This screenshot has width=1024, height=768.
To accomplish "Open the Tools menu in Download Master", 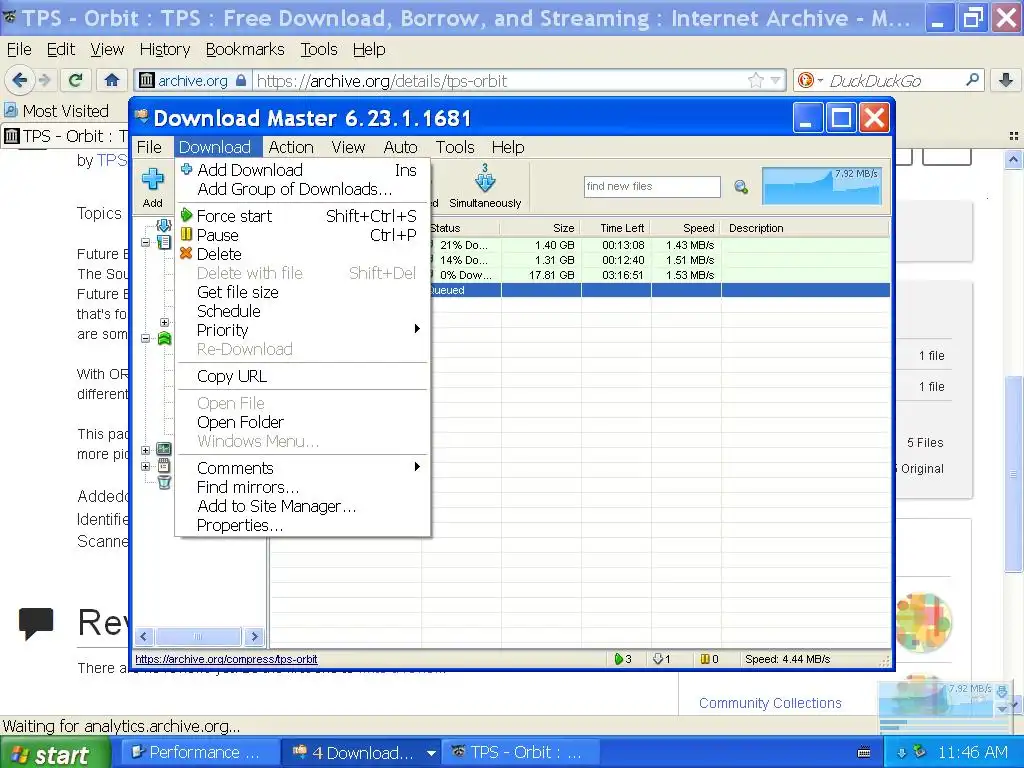I will tap(455, 147).
